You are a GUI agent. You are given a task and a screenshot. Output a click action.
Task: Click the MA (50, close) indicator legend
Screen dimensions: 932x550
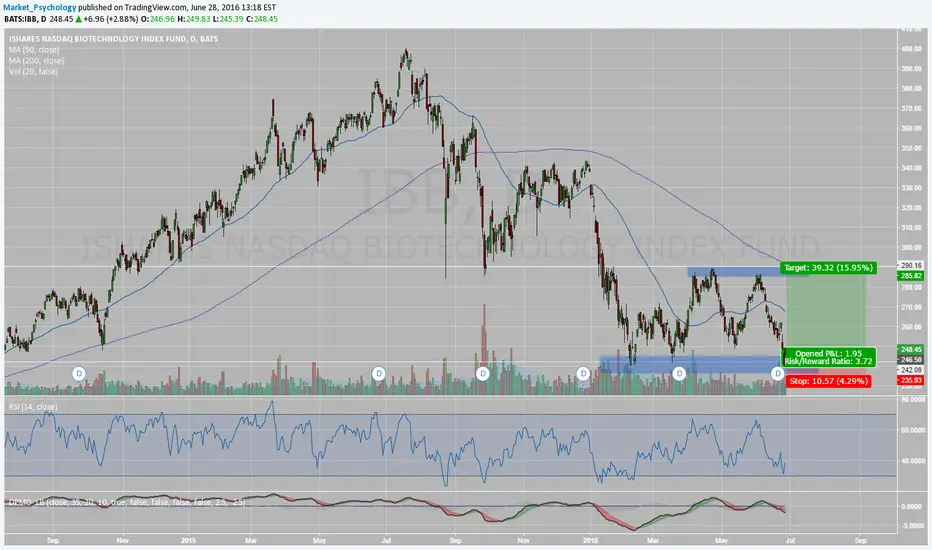coord(34,50)
